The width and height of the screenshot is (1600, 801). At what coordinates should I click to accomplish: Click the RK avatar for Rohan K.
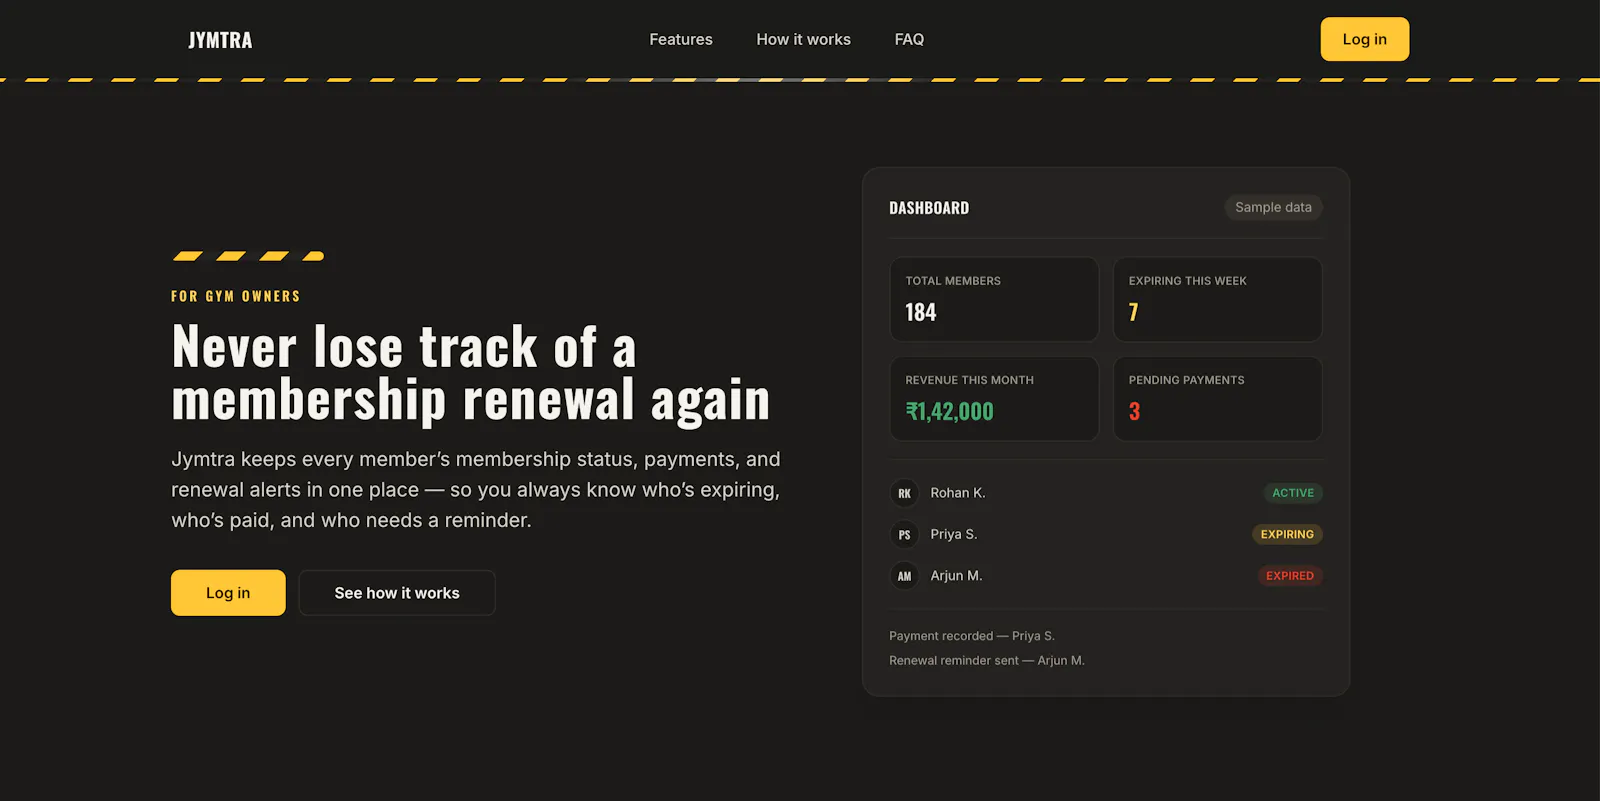(x=904, y=493)
